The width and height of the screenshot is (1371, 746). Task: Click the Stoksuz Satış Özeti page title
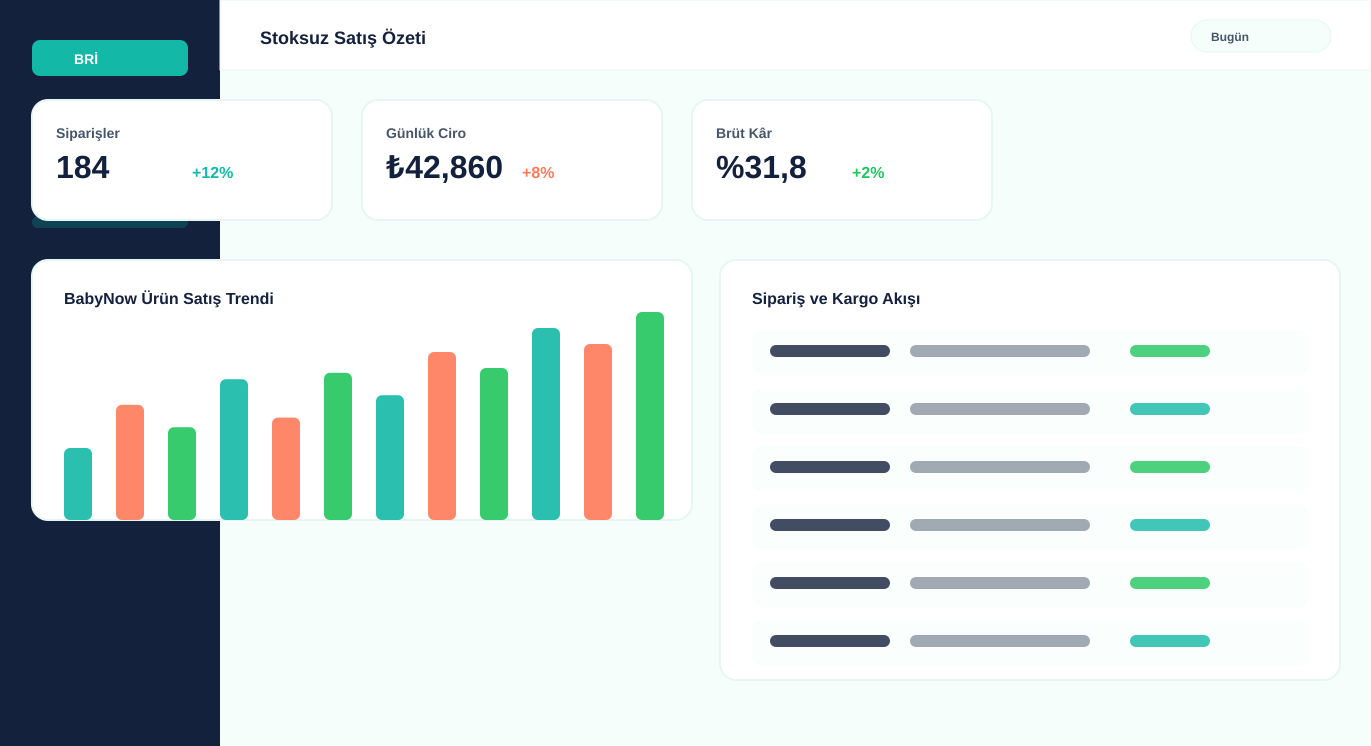coord(343,38)
